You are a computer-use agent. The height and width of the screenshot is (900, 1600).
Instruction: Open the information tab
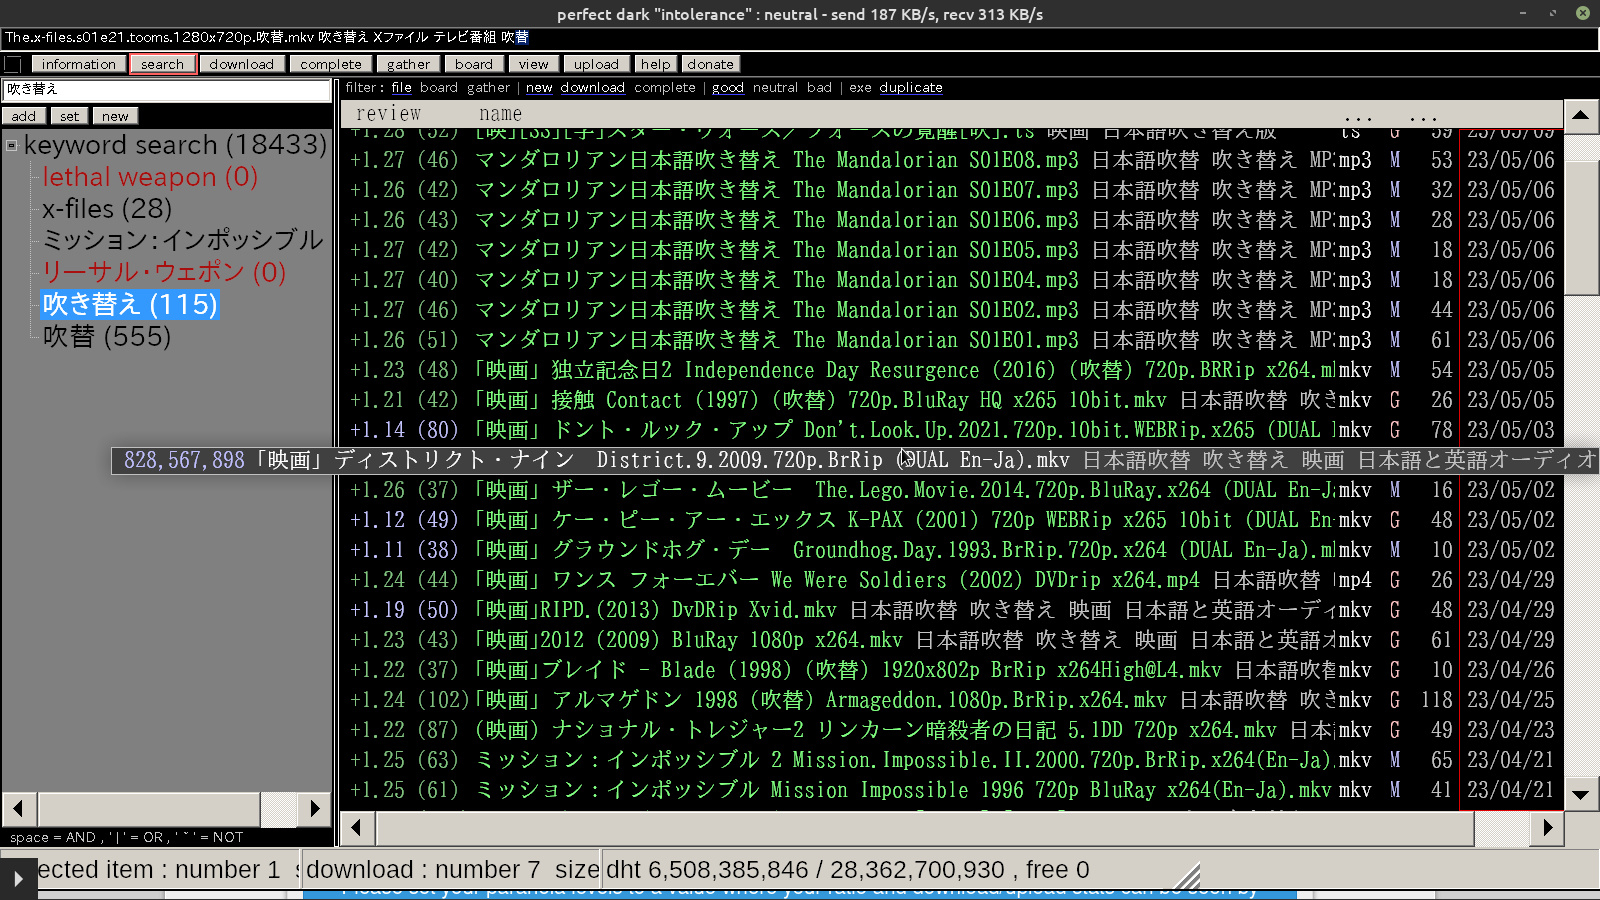[x=79, y=64]
